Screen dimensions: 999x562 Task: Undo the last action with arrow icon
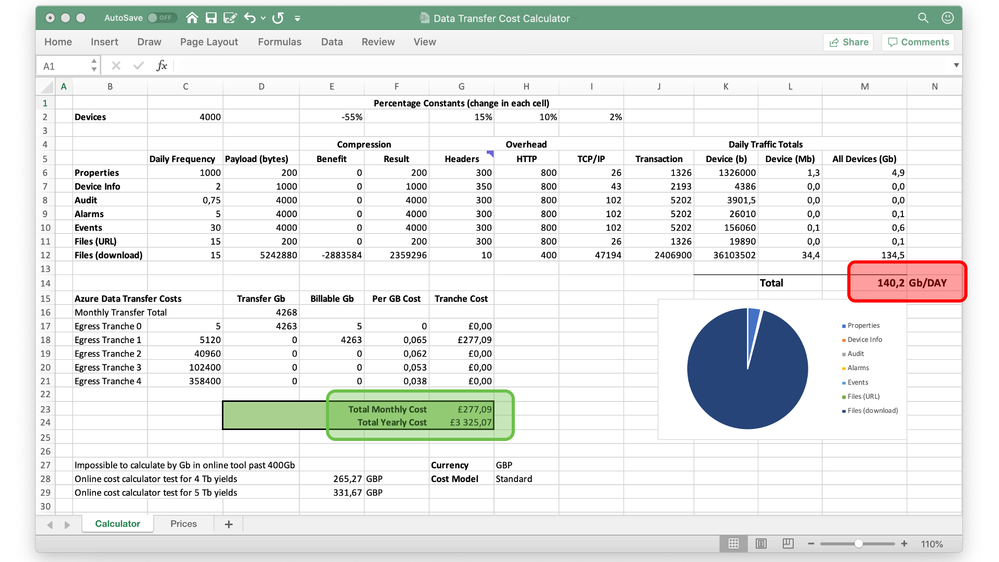point(250,18)
